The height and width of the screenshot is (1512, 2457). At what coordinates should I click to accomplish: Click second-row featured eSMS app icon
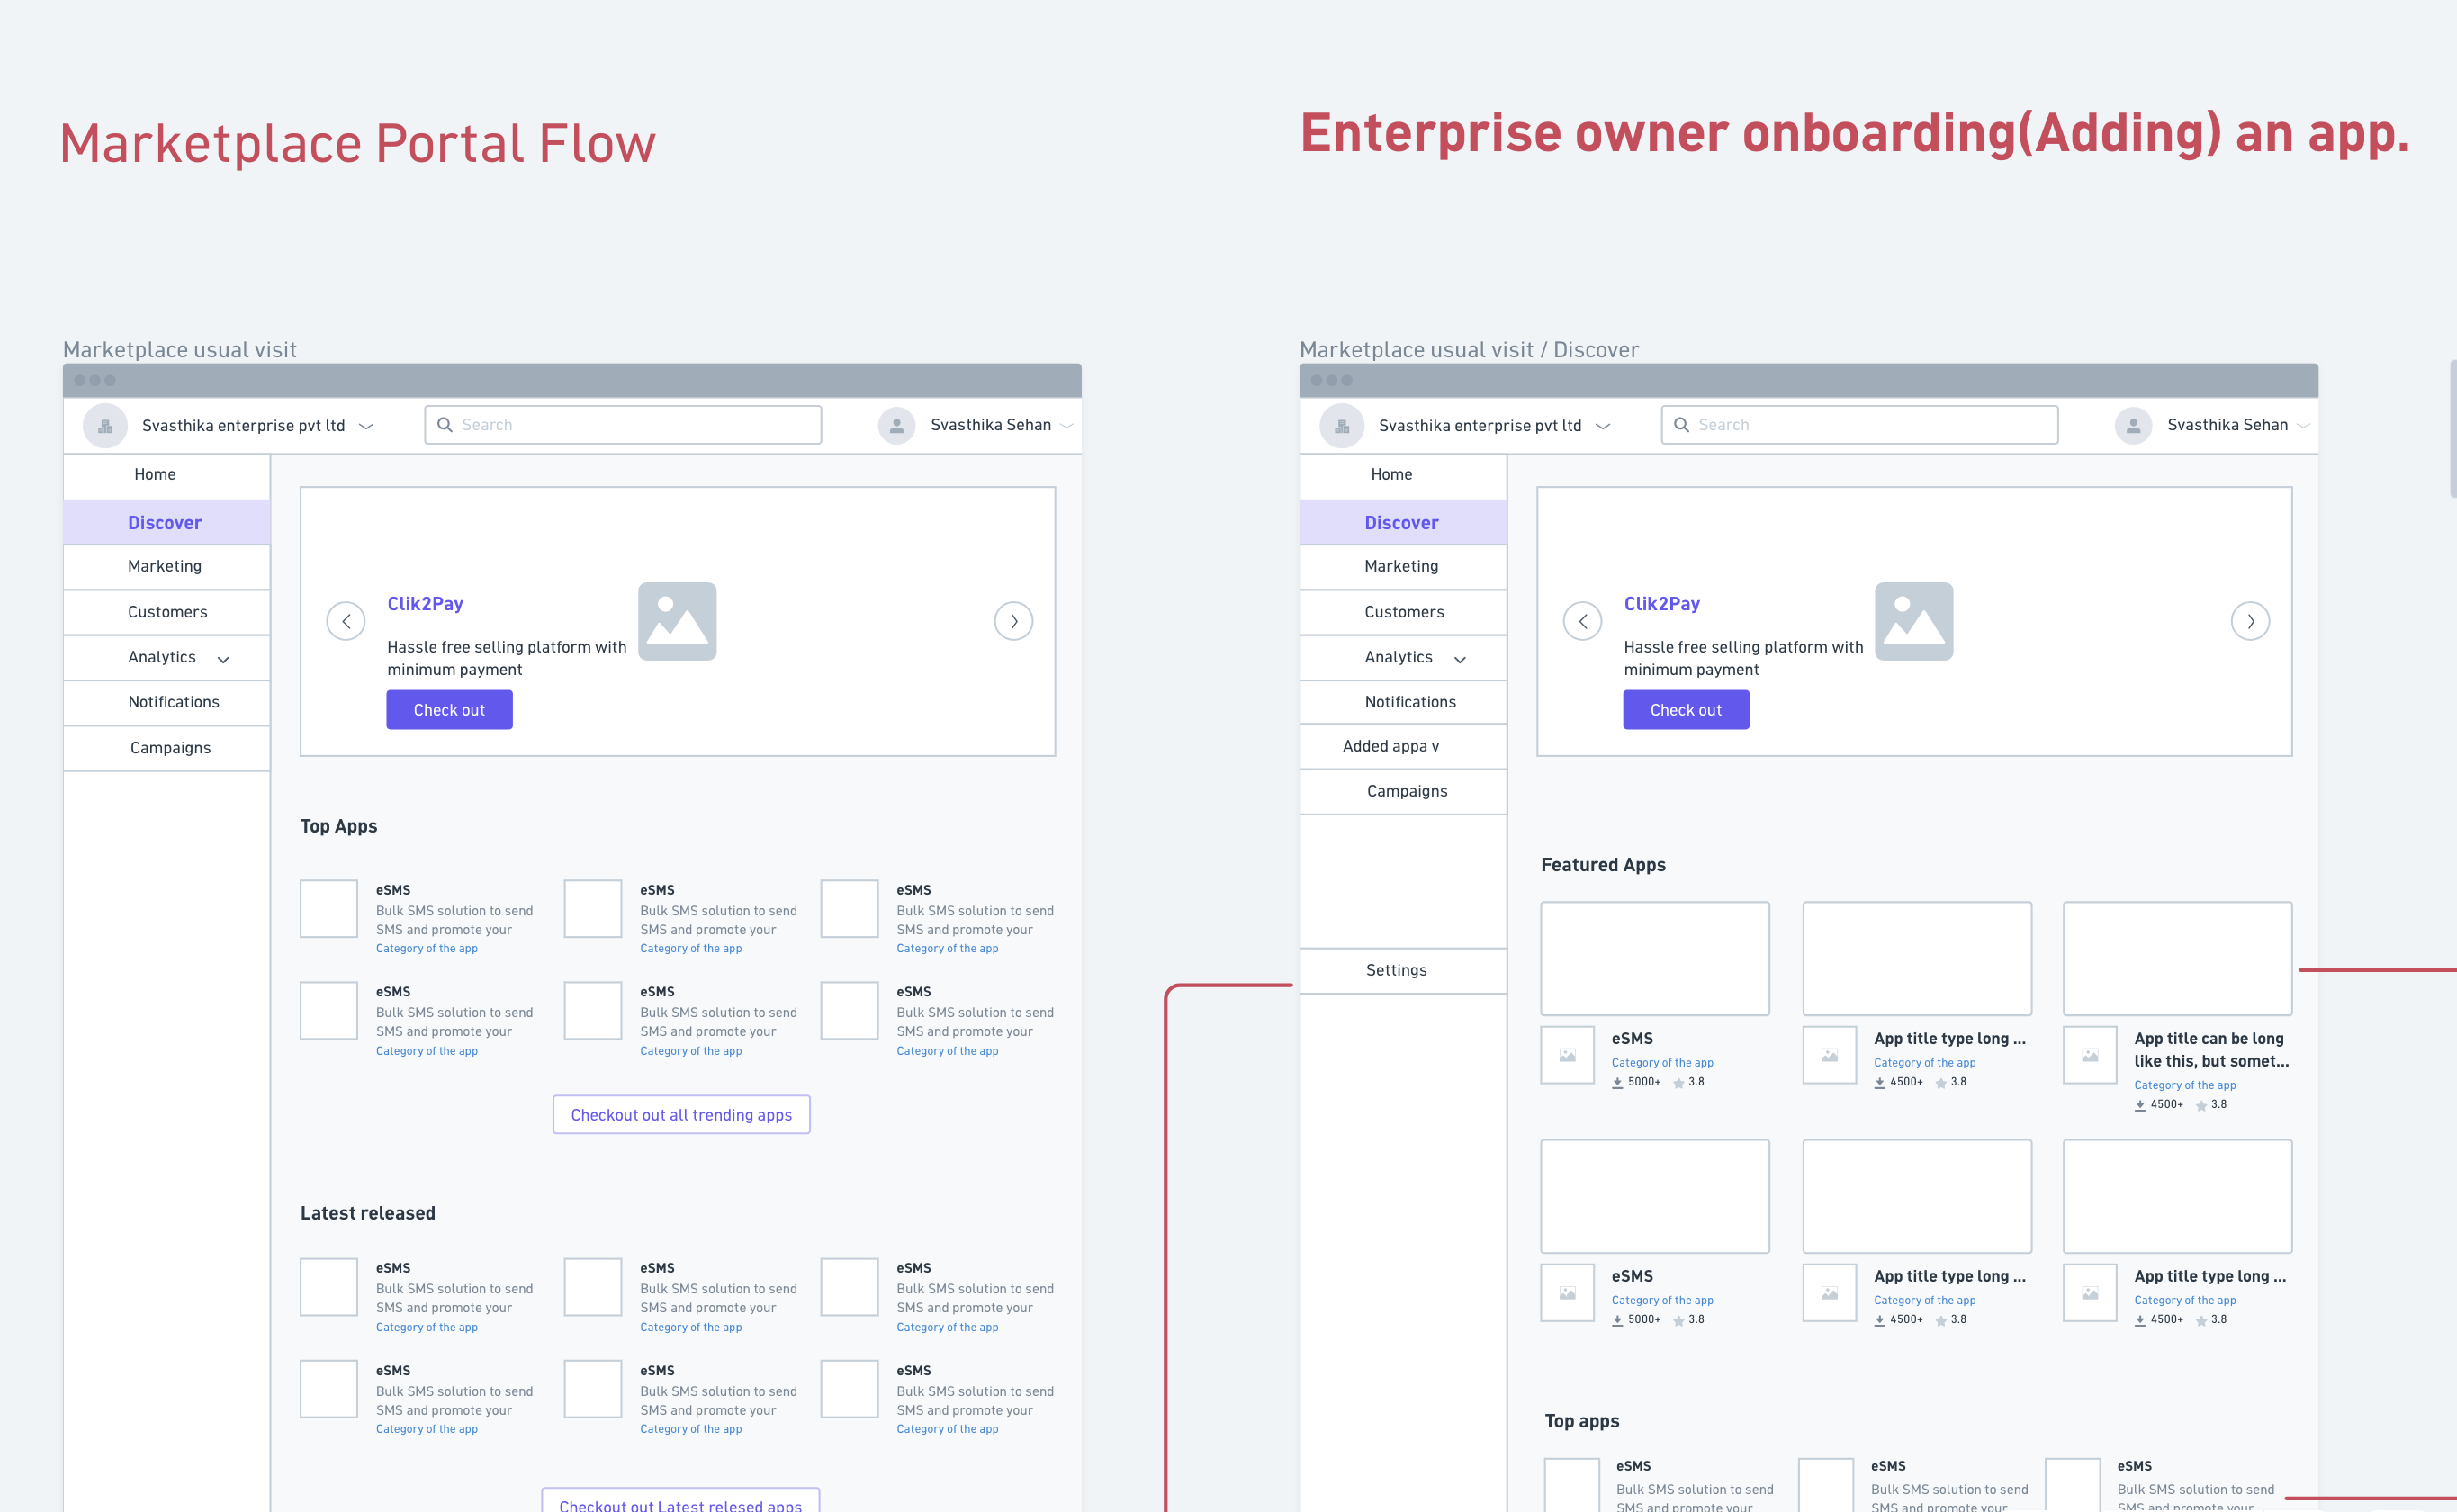(x=1568, y=1293)
